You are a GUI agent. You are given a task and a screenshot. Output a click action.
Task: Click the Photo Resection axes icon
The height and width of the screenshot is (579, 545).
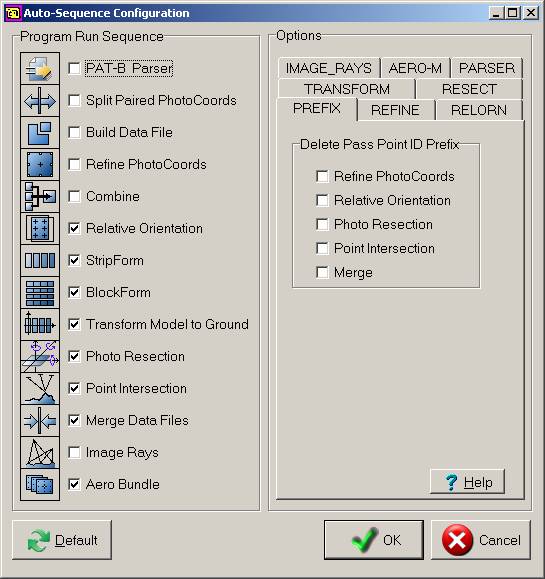tap(40, 356)
